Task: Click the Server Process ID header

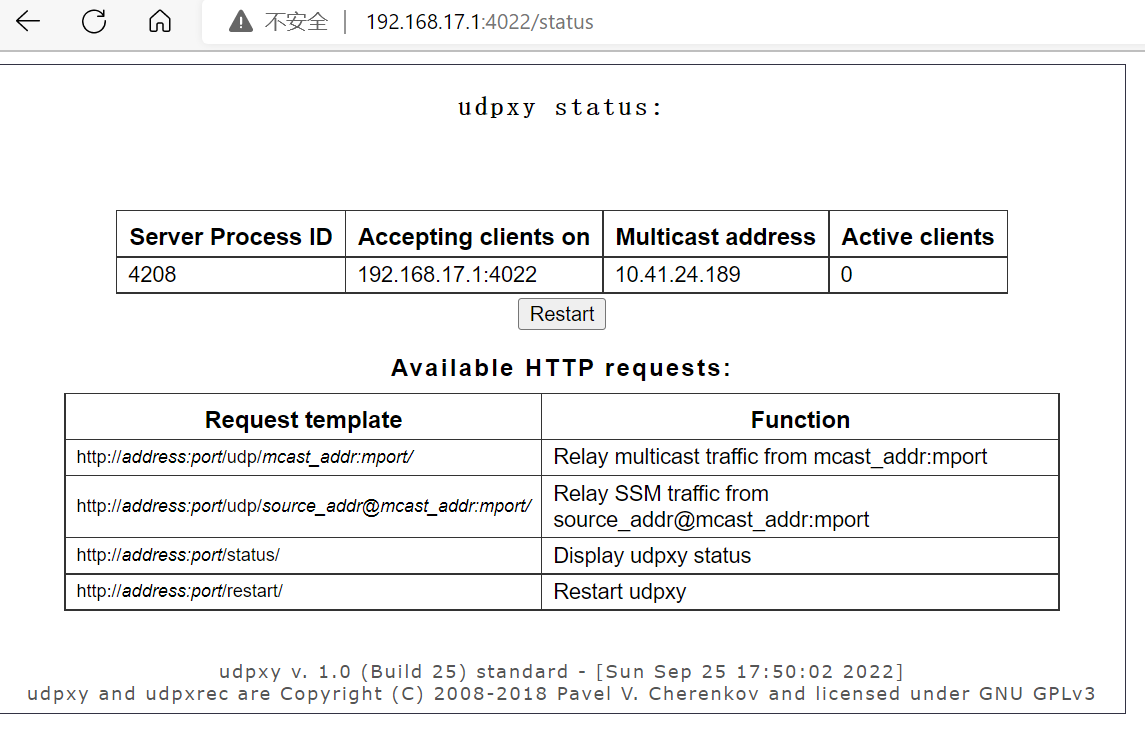Action: pos(231,237)
